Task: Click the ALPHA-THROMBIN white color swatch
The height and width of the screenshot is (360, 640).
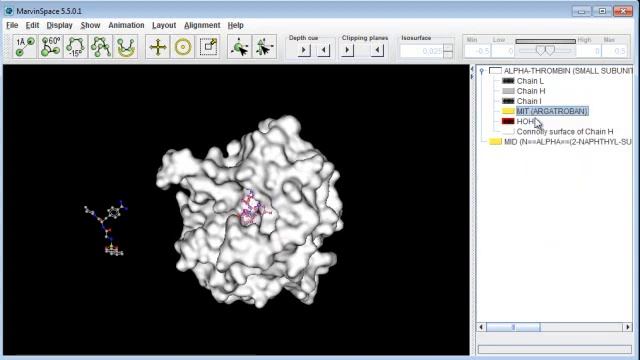Action: point(496,71)
